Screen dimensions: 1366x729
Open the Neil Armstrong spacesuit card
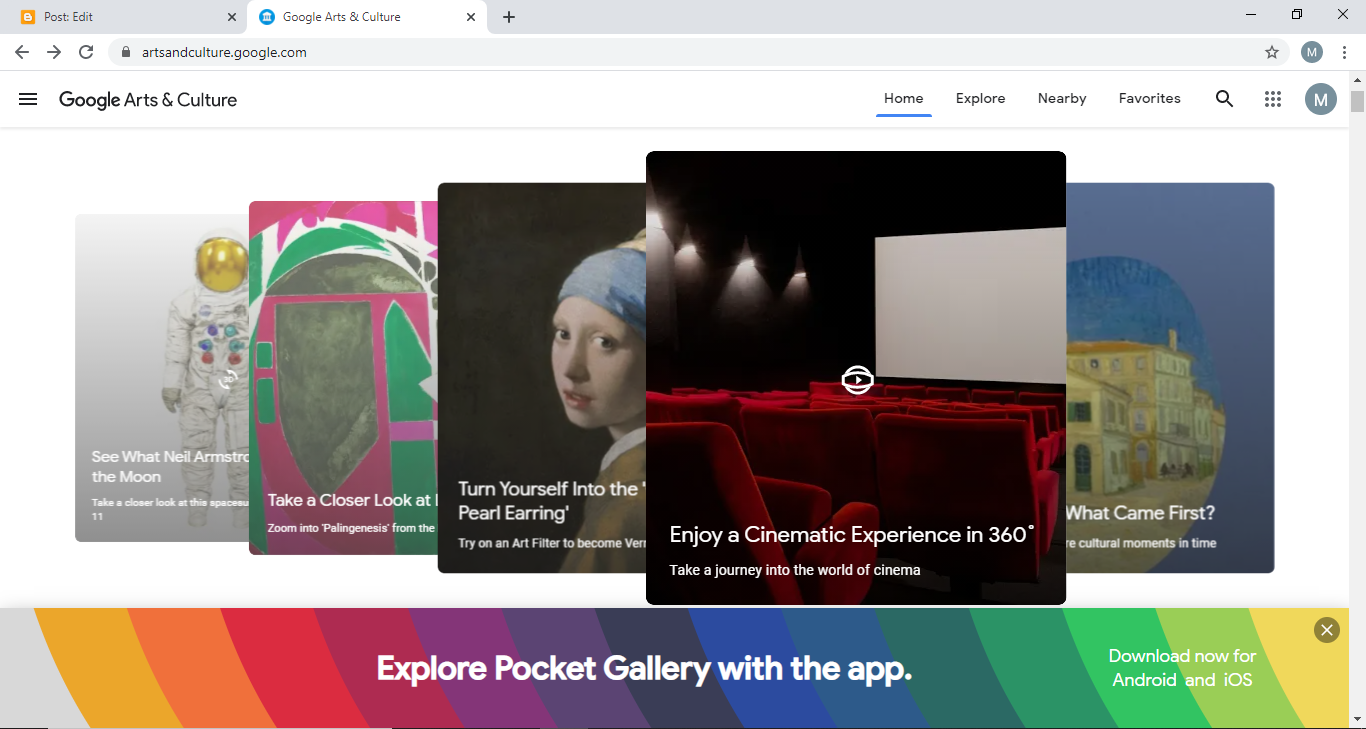pos(162,378)
